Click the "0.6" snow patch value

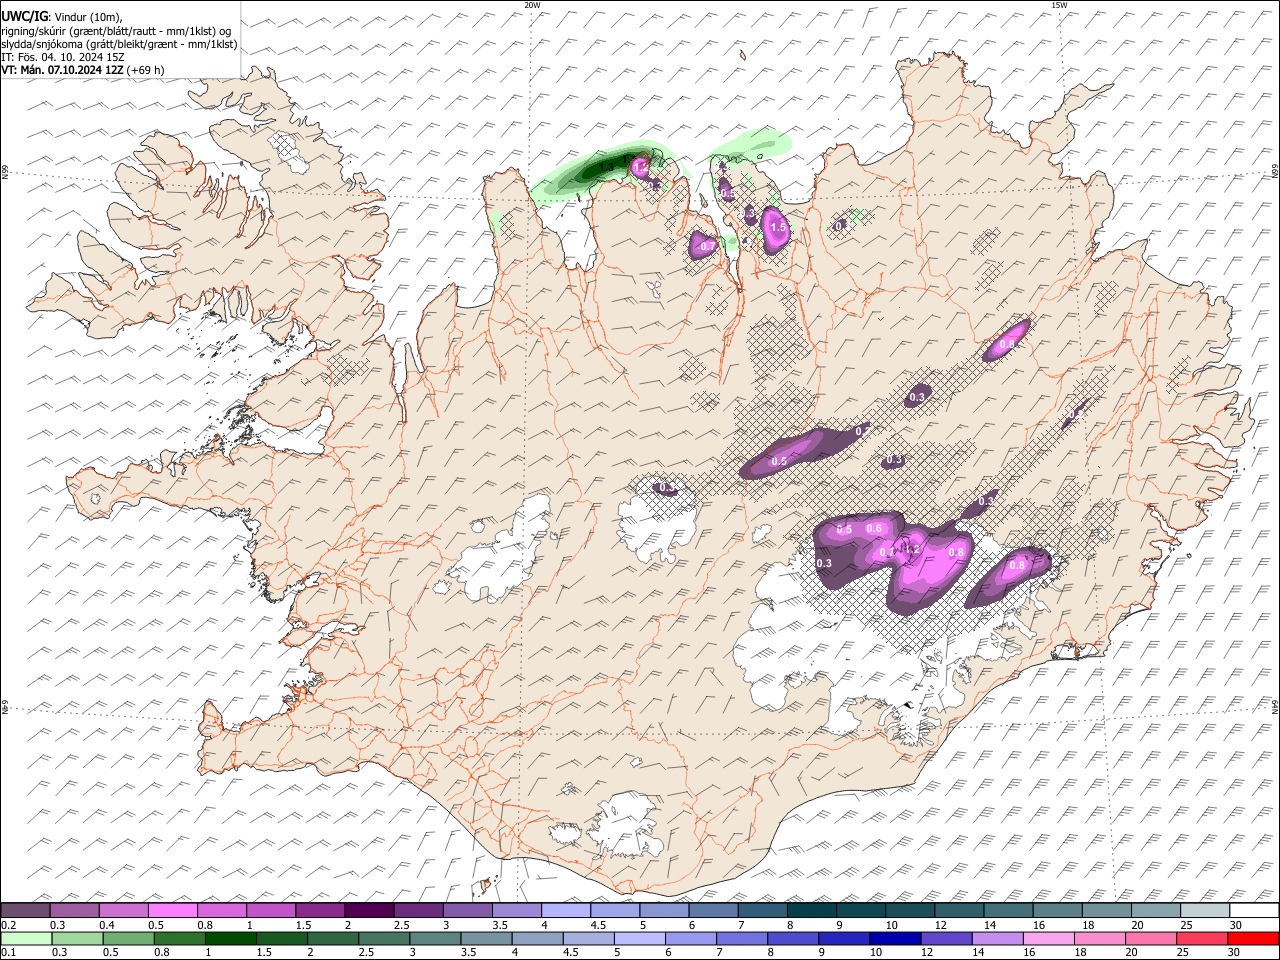click(x=874, y=528)
